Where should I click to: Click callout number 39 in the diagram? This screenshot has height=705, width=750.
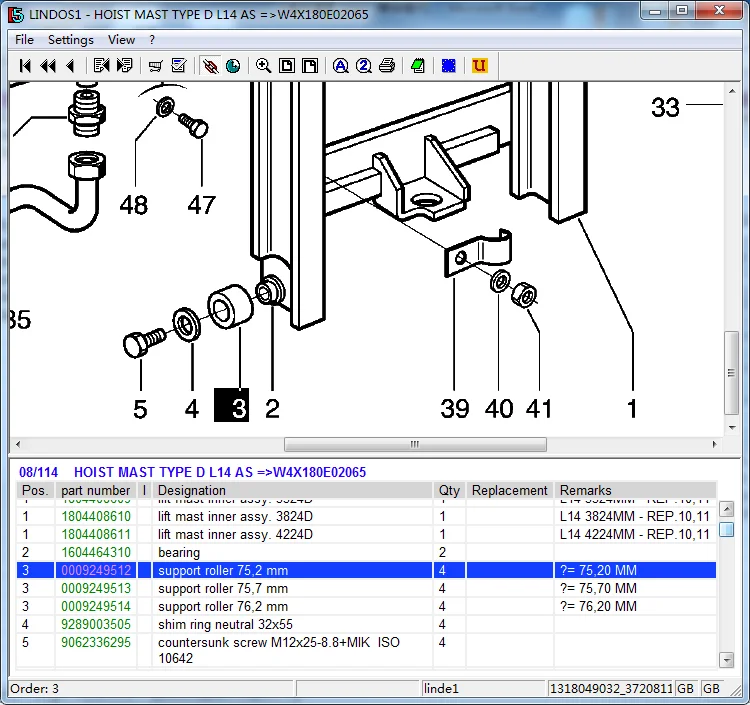(455, 408)
